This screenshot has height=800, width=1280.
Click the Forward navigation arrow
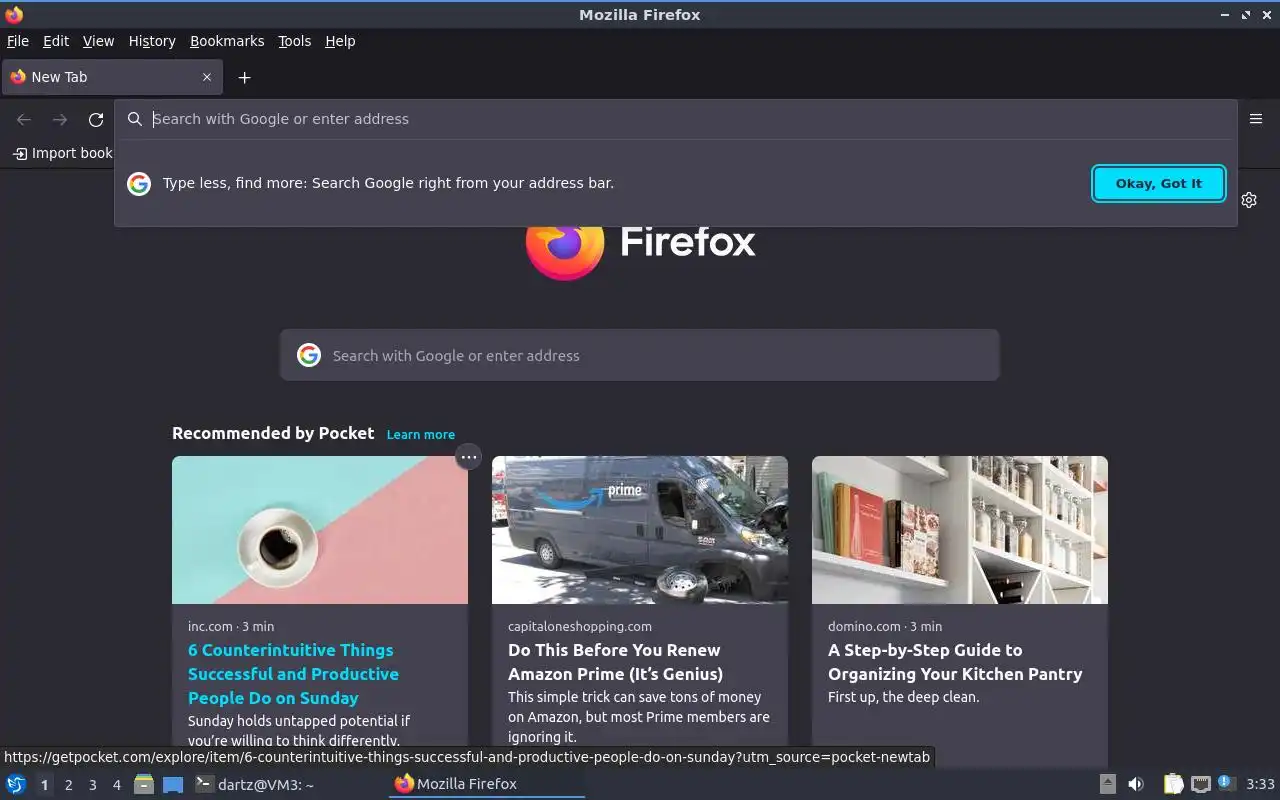tap(60, 119)
